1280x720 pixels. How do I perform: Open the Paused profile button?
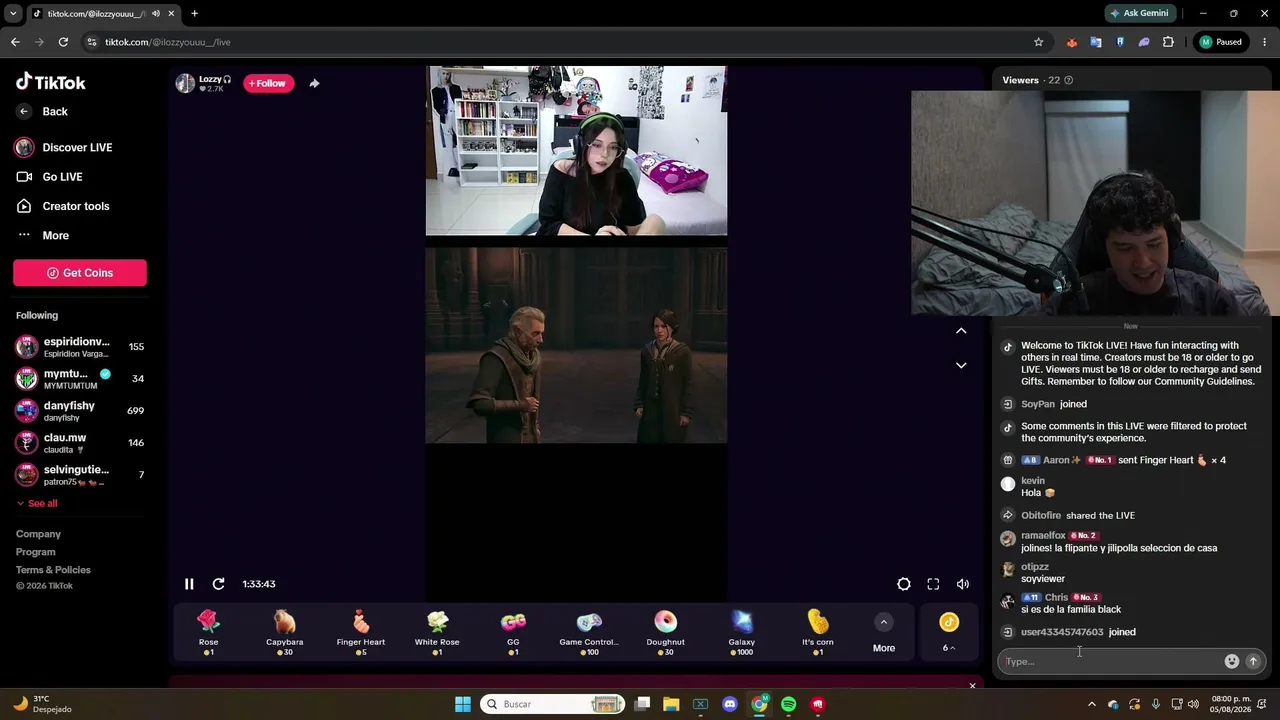1221,42
